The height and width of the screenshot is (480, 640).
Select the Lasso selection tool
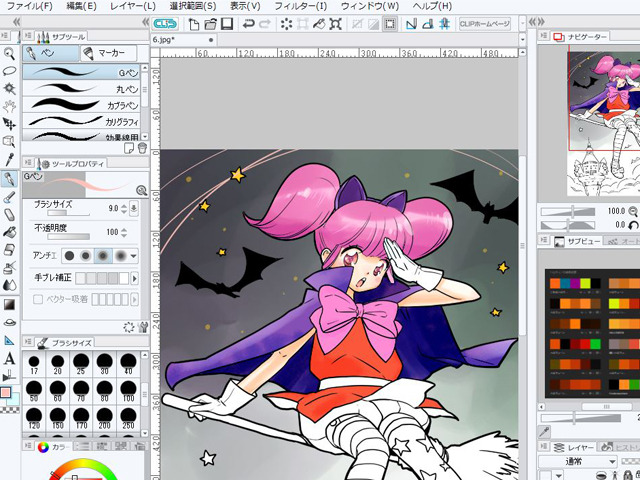pyautogui.click(x=9, y=71)
